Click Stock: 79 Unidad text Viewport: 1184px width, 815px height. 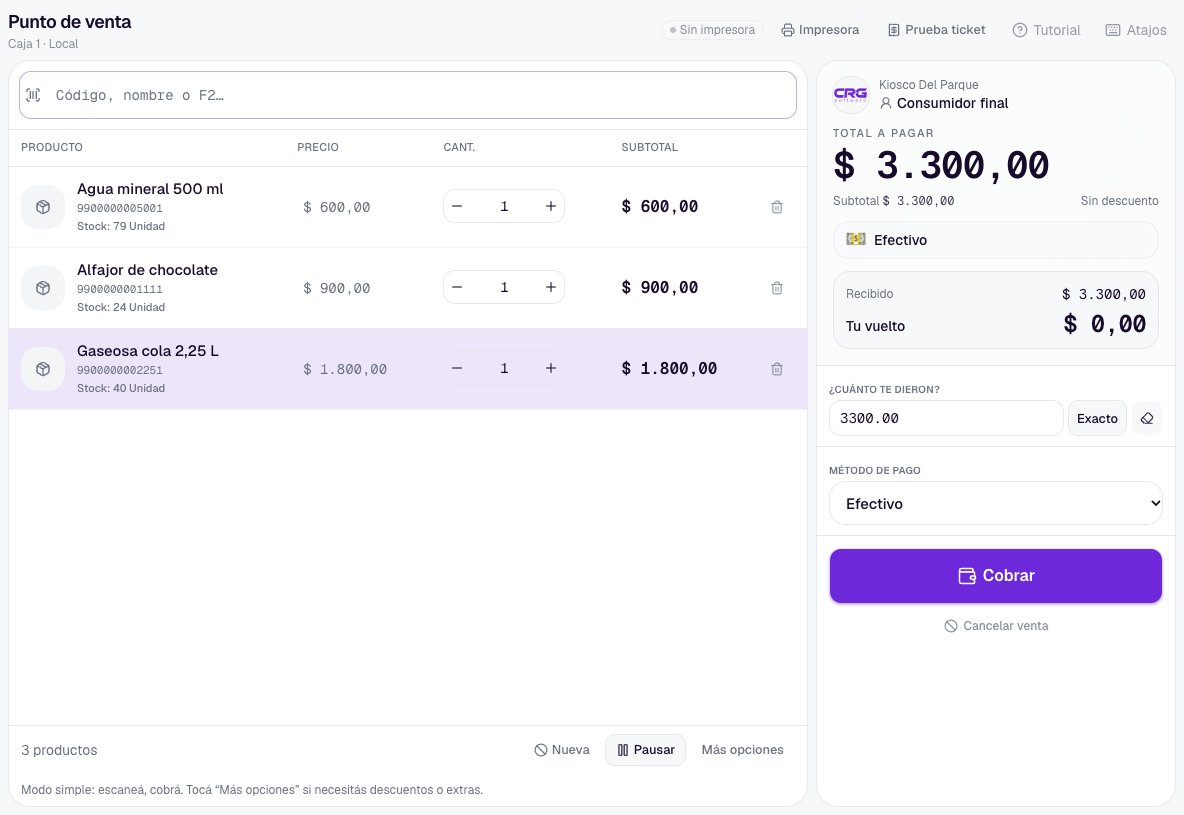121,226
